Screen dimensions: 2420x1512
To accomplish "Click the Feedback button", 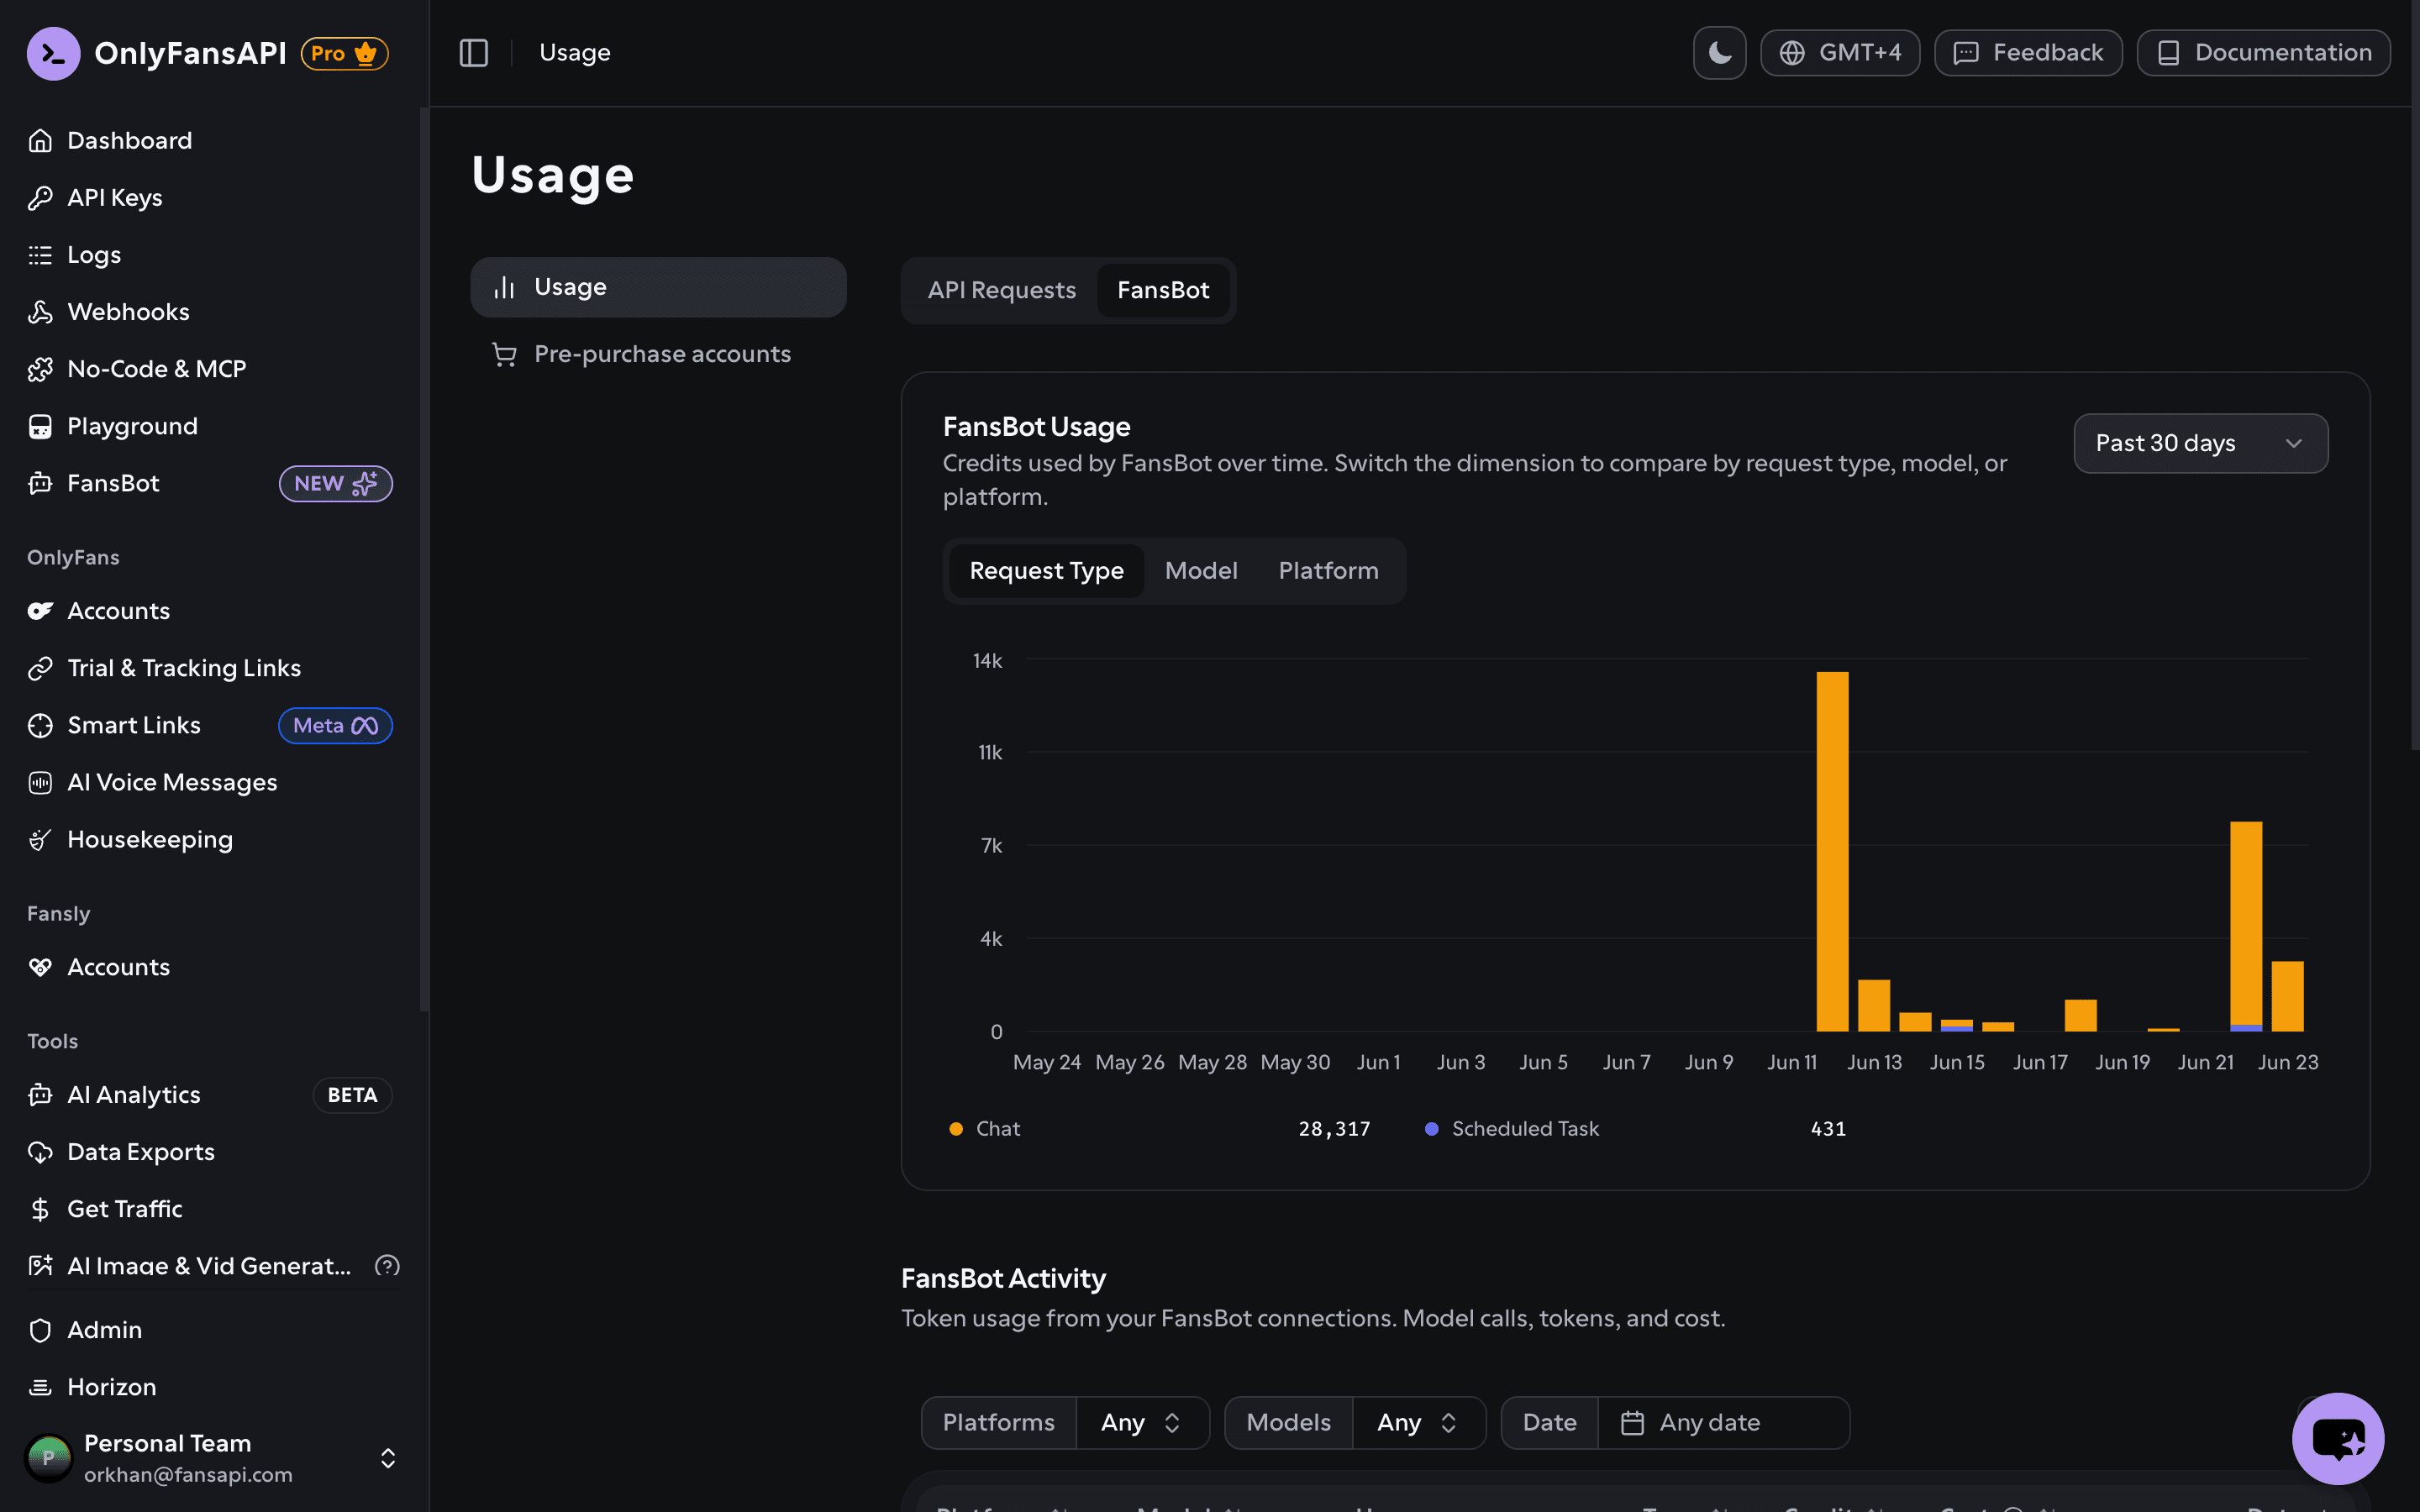I will click(x=2028, y=53).
